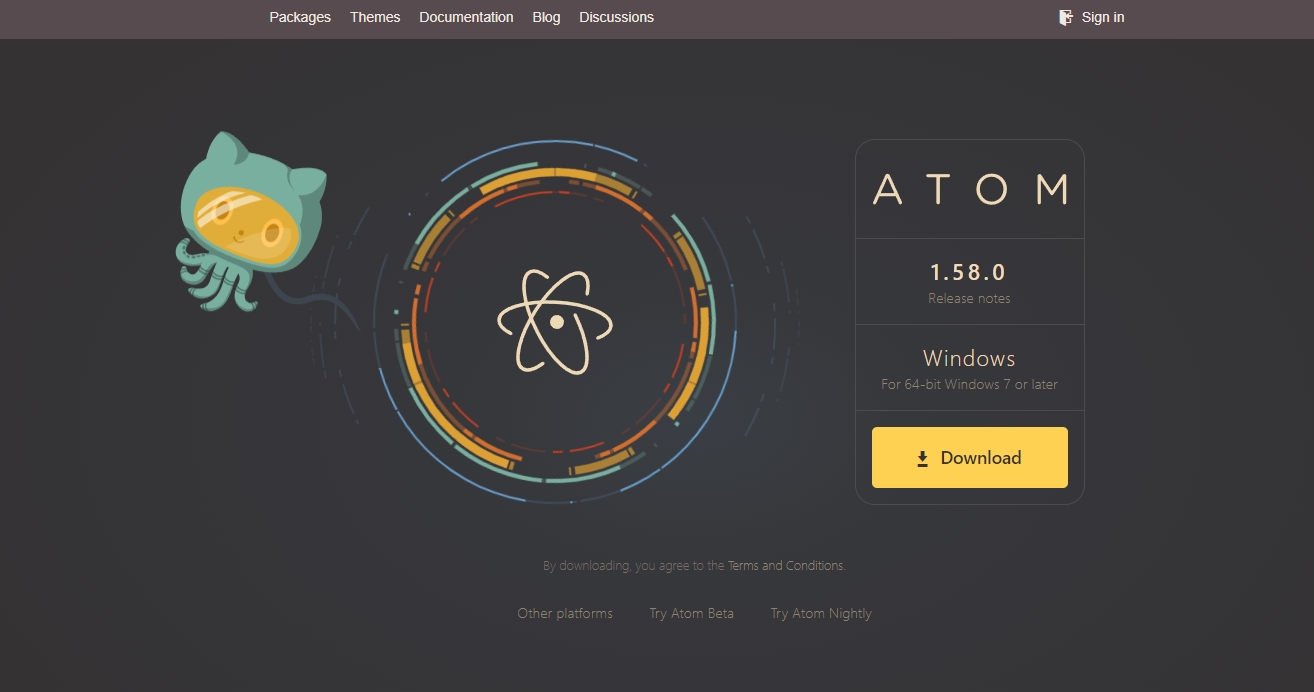This screenshot has width=1314, height=692.
Task: Click the Octocat astronaut mascot
Action: [x=252, y=221]
